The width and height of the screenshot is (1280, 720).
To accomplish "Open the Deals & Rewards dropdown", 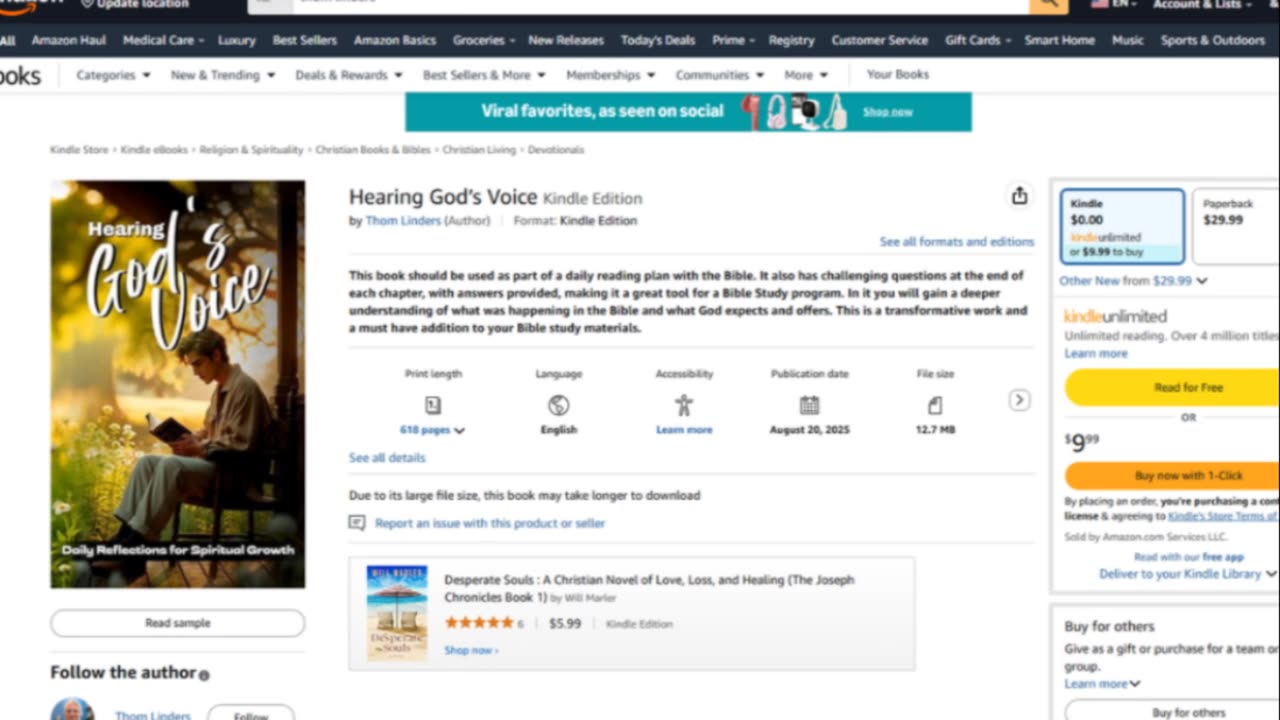I will (x=348, y=75).
